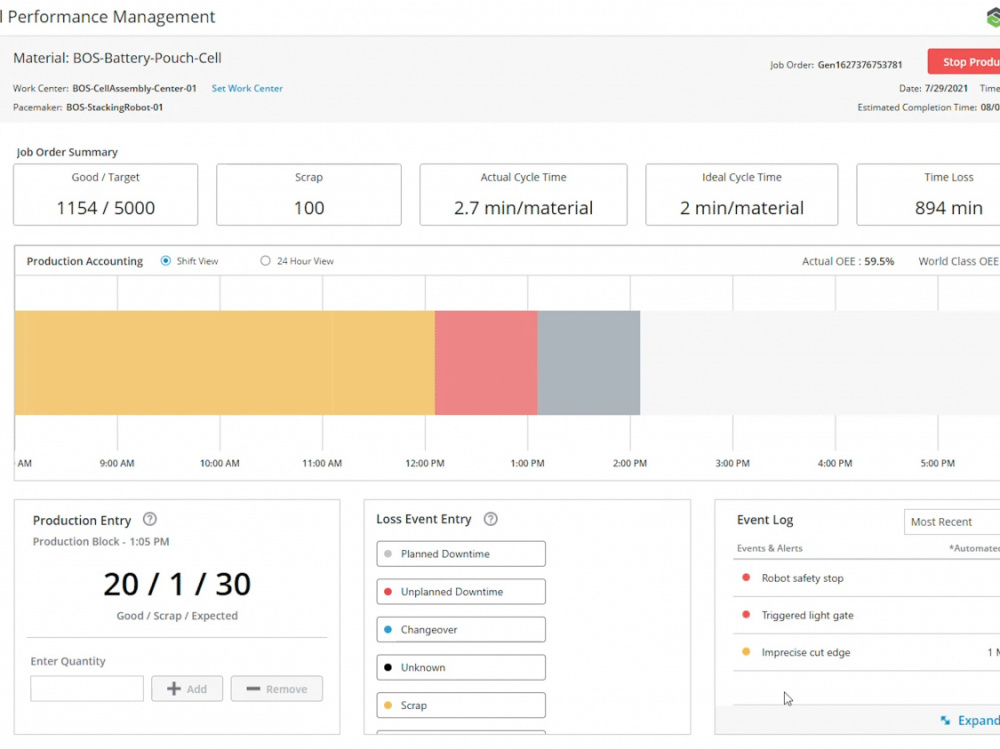Click the green logo icon at top right
Viewport: 1000px width, 749px height.
[x=993, y=17]
